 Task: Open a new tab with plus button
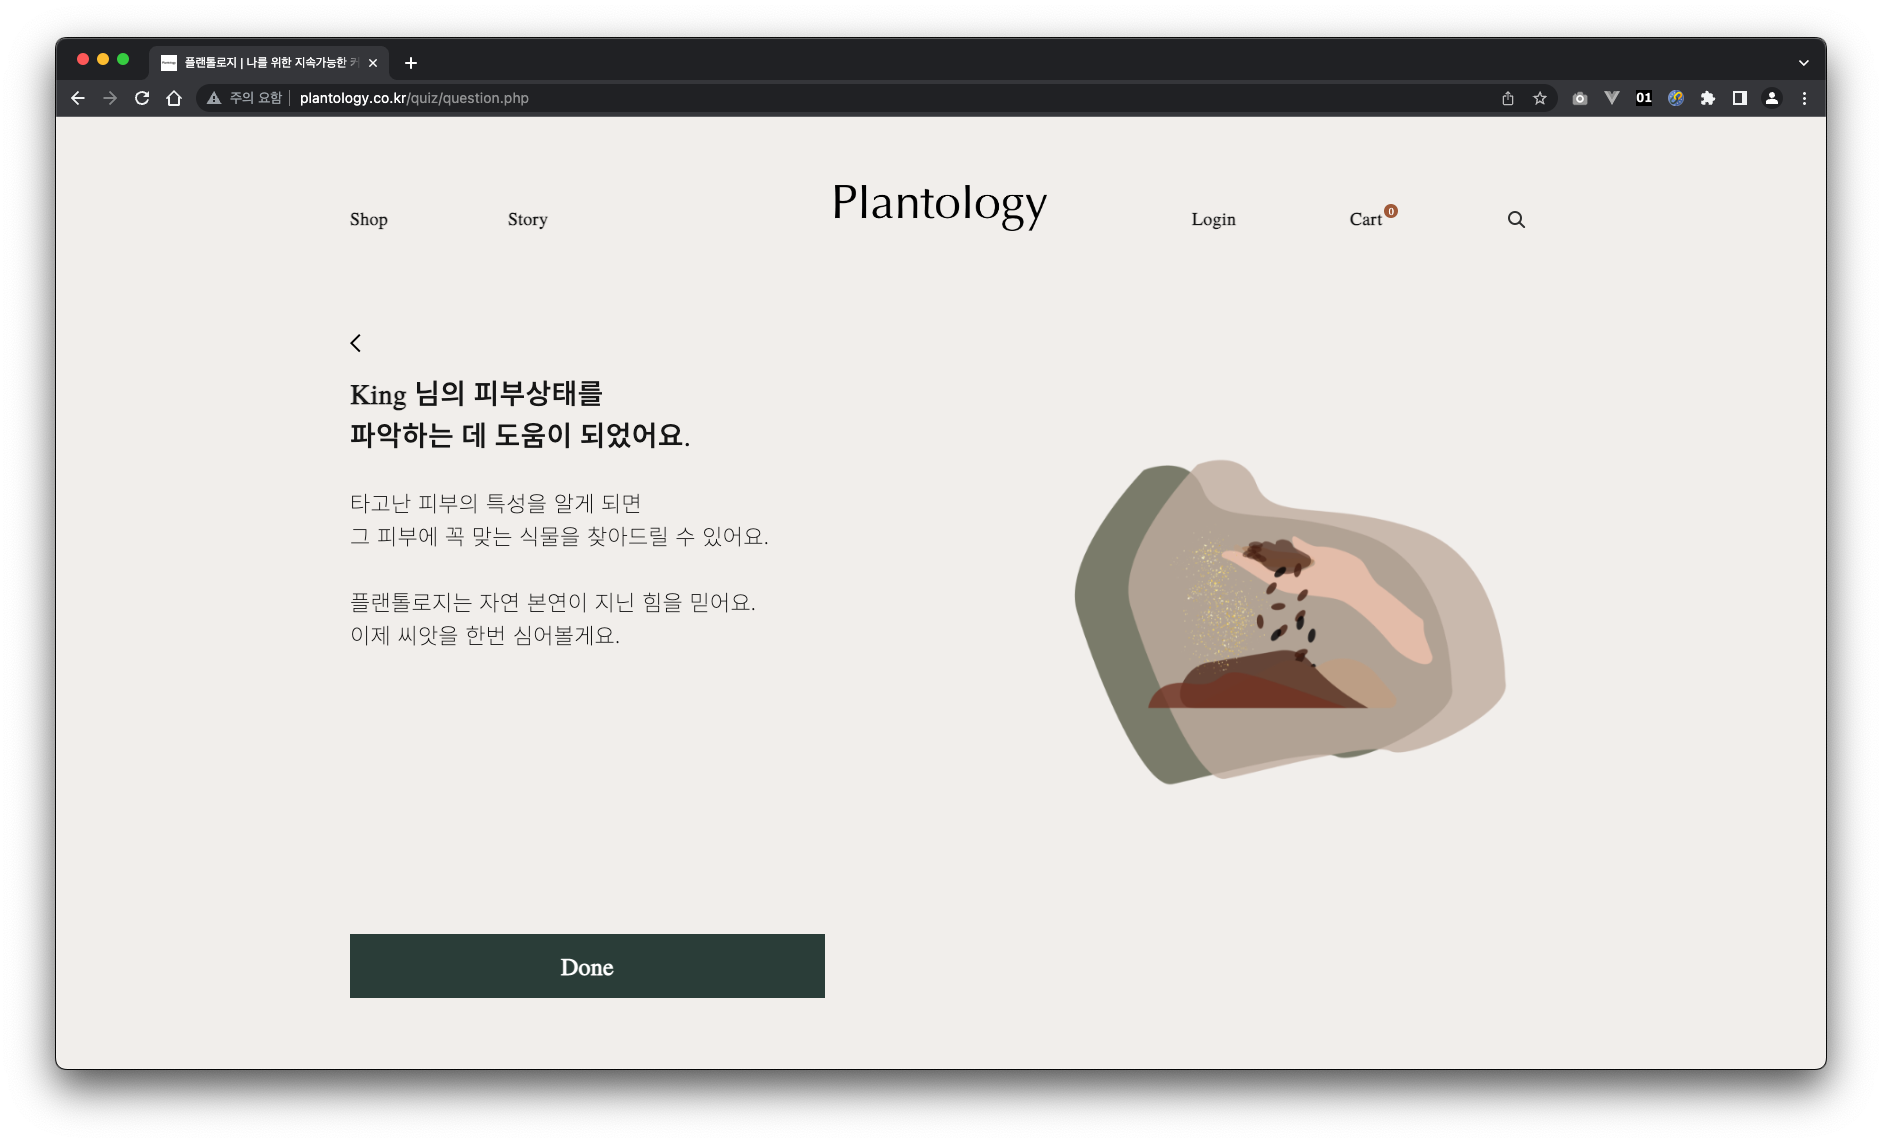point(411,63)
